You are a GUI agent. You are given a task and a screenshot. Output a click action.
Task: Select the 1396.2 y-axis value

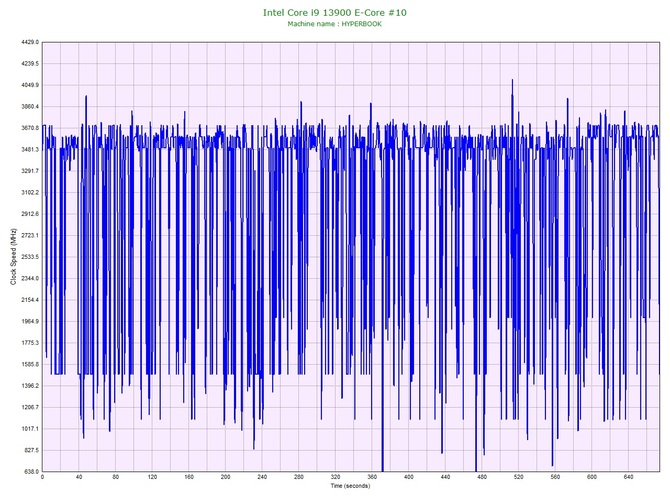(30, 386)
